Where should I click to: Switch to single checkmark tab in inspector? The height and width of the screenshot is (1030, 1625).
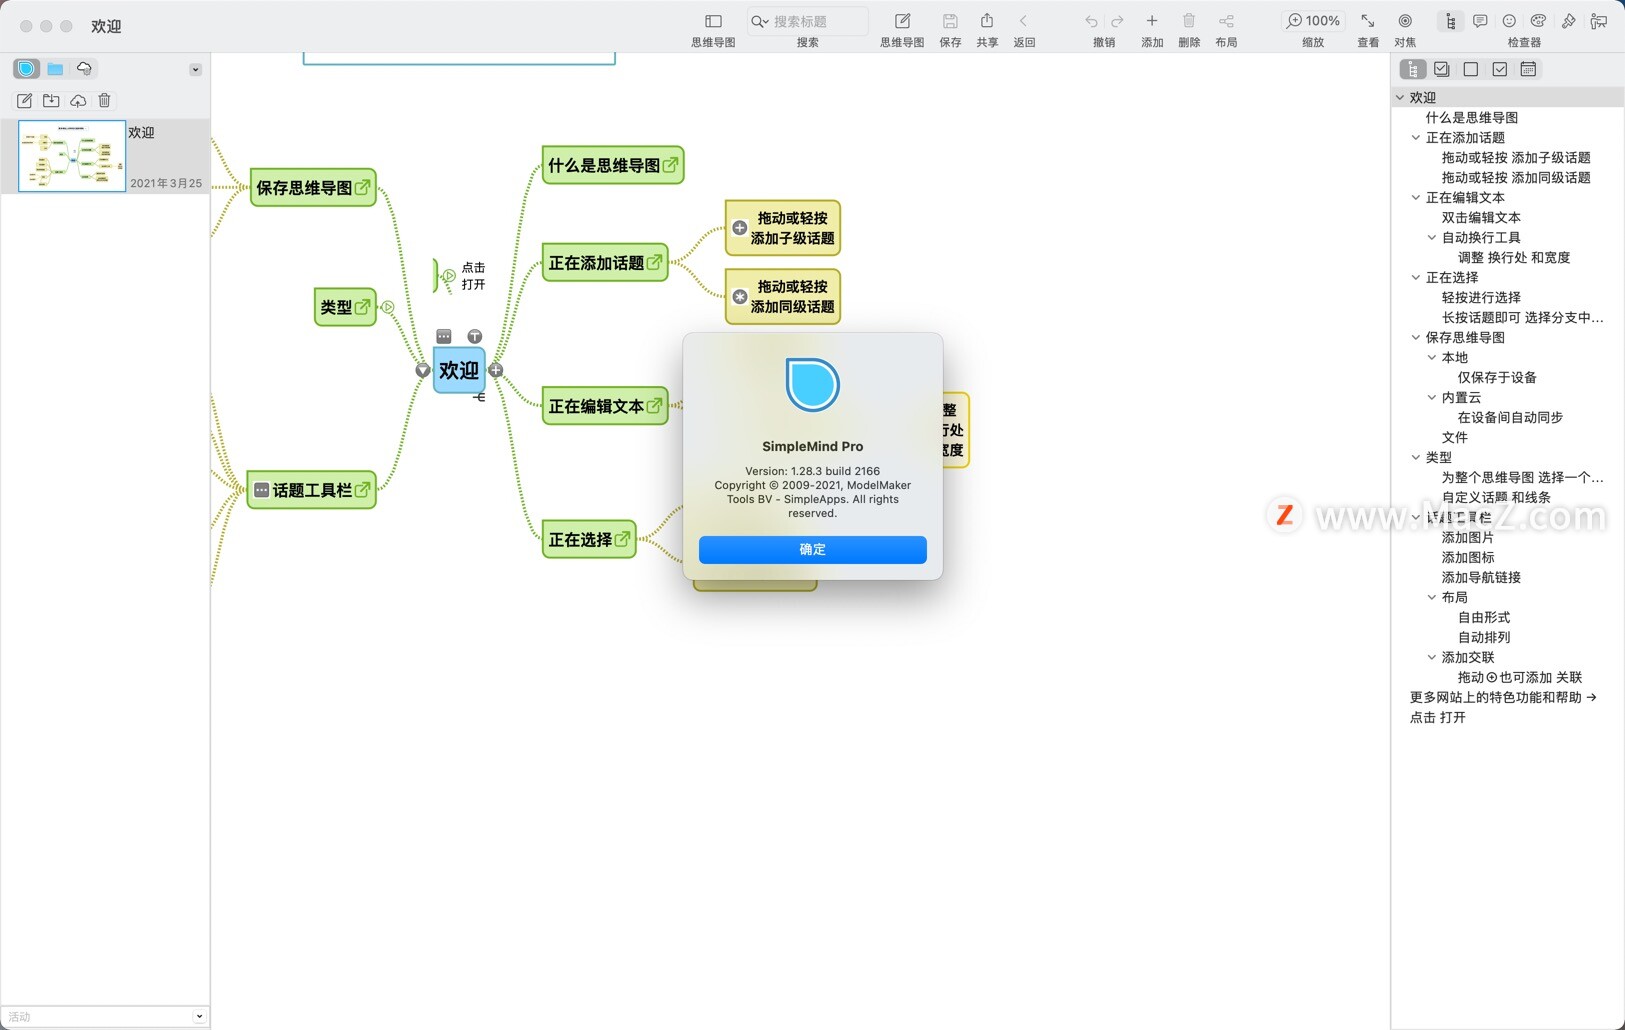click(x=1499, y=69)
